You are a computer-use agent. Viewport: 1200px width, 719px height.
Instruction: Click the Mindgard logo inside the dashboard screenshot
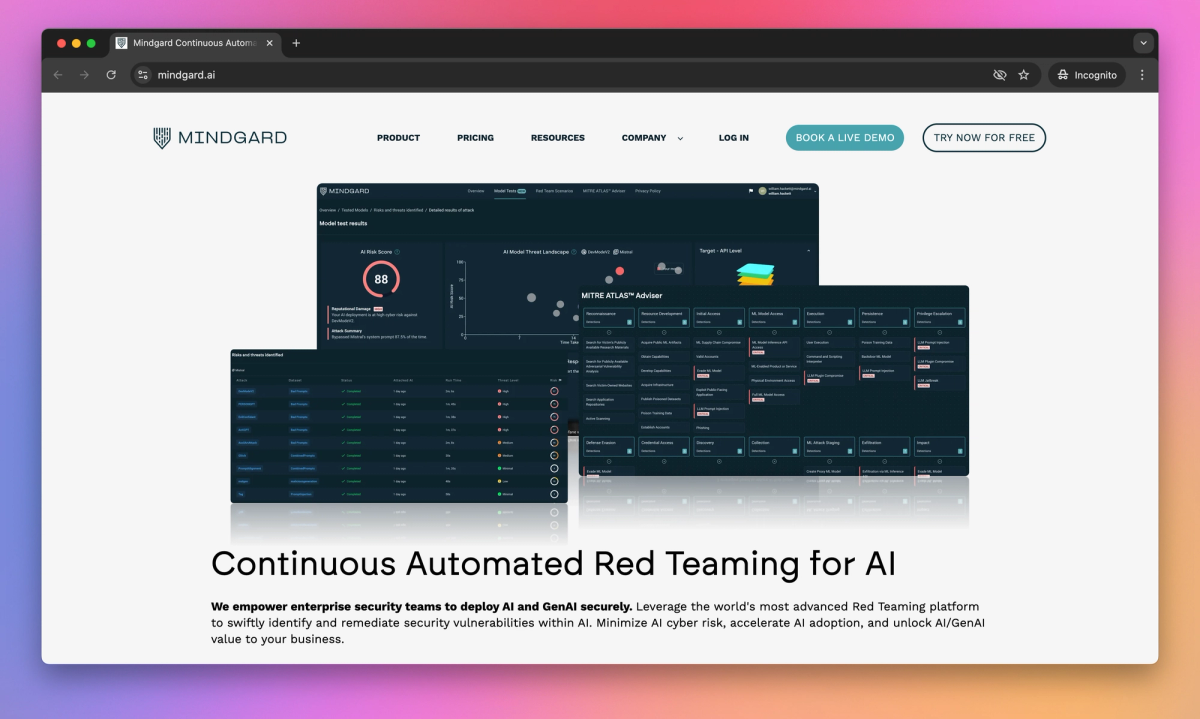pos(344,191)
